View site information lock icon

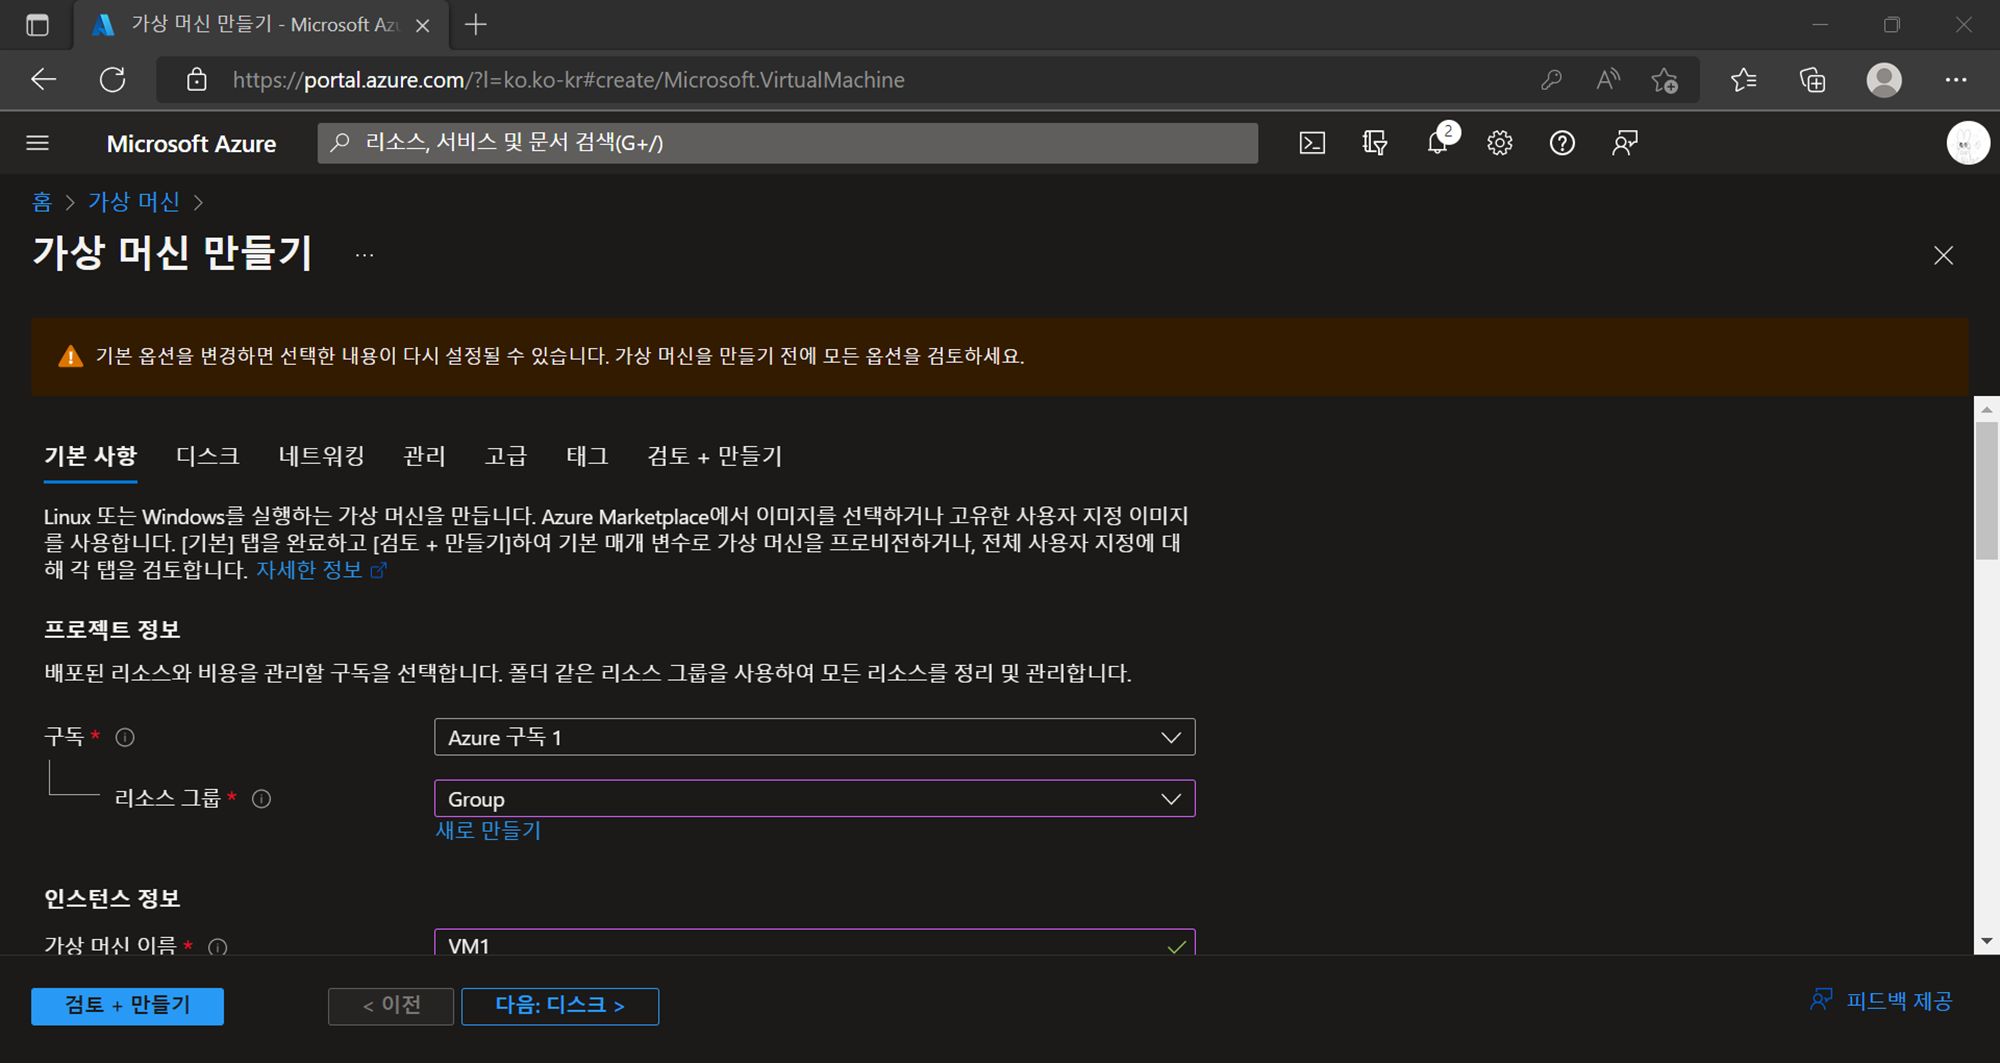[x=197, y=80]
